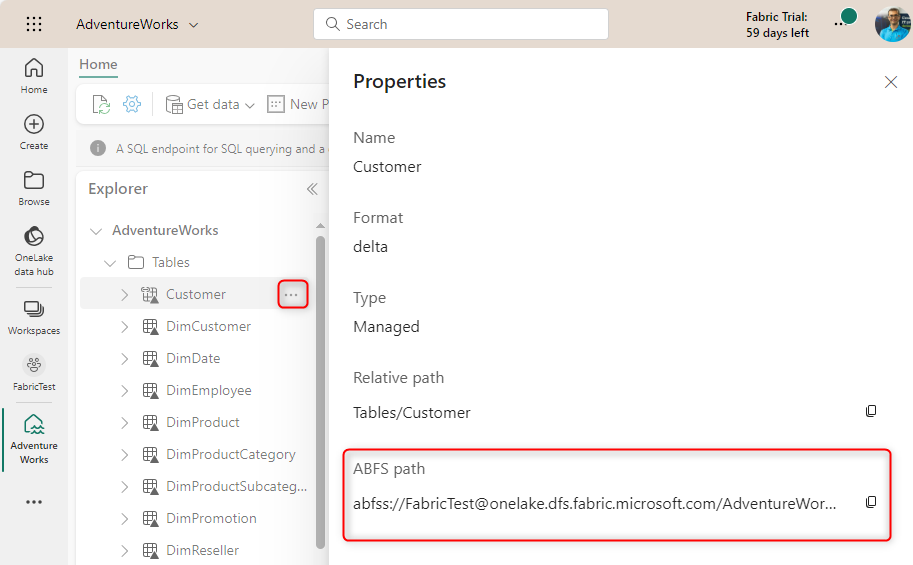Click the Search box
The image size is (913, 565).
(460, 24)
